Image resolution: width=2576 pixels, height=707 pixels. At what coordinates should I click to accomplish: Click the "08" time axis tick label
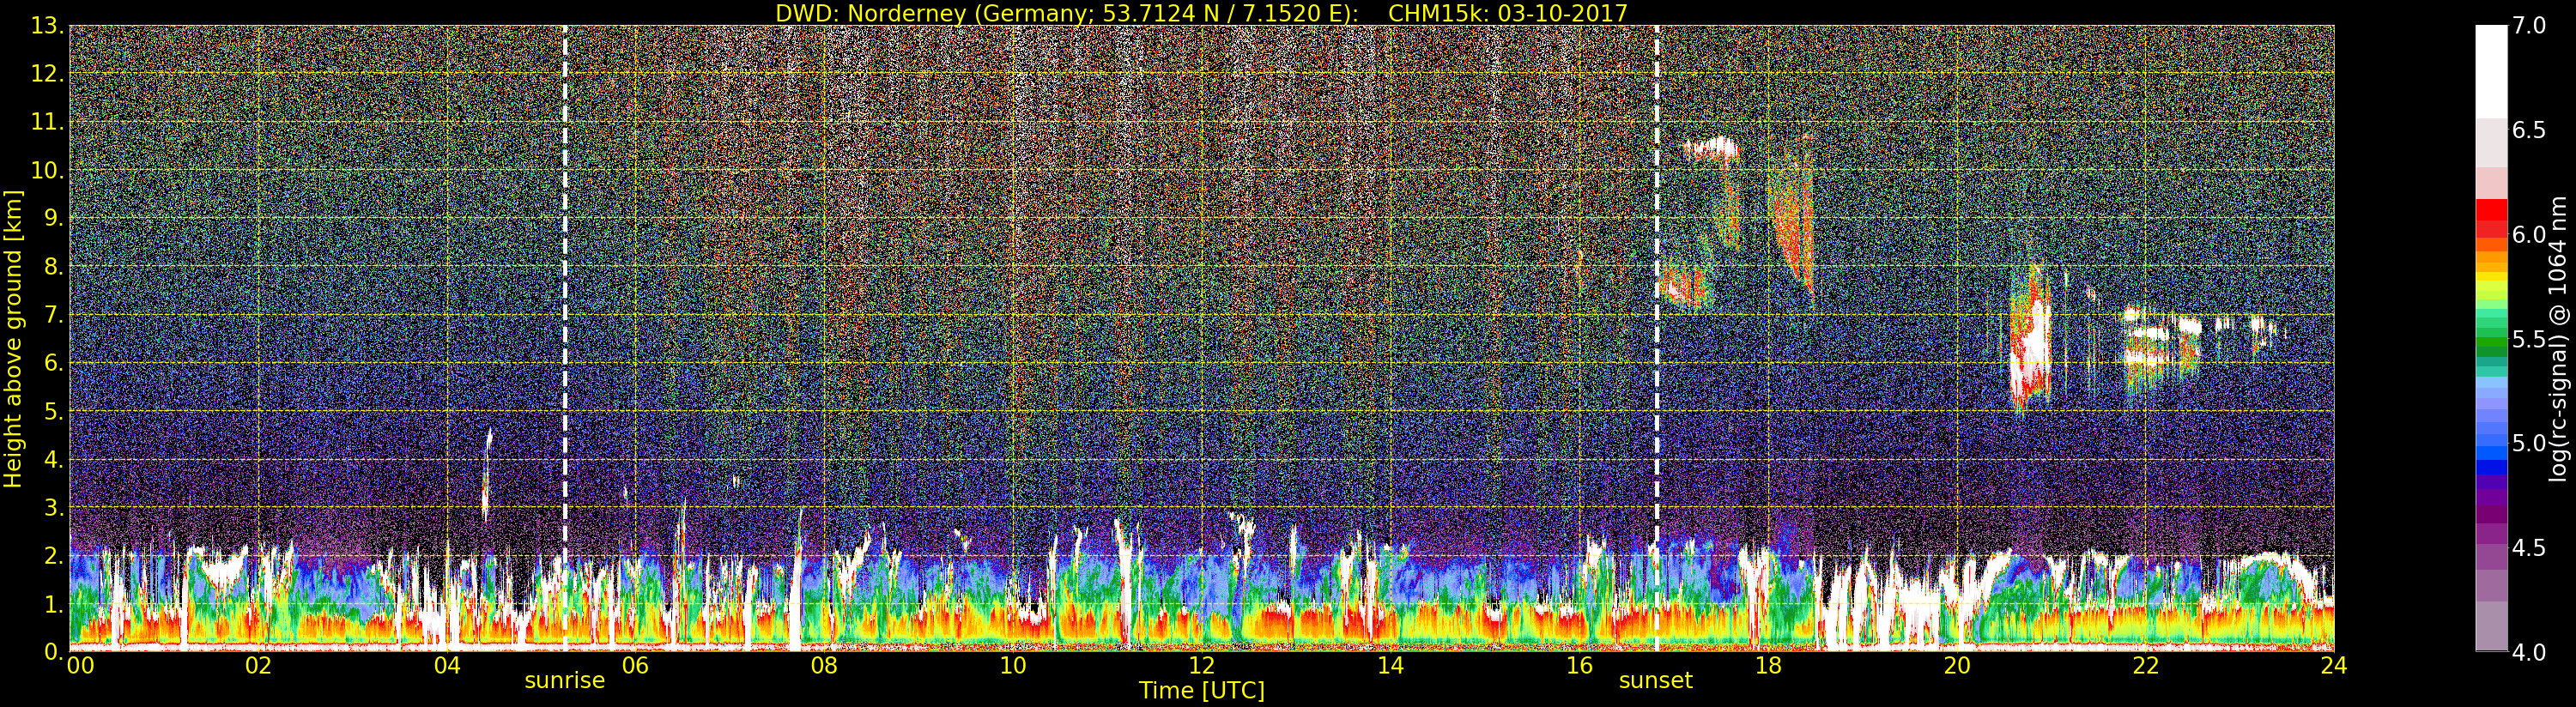(x=824, y=666)
